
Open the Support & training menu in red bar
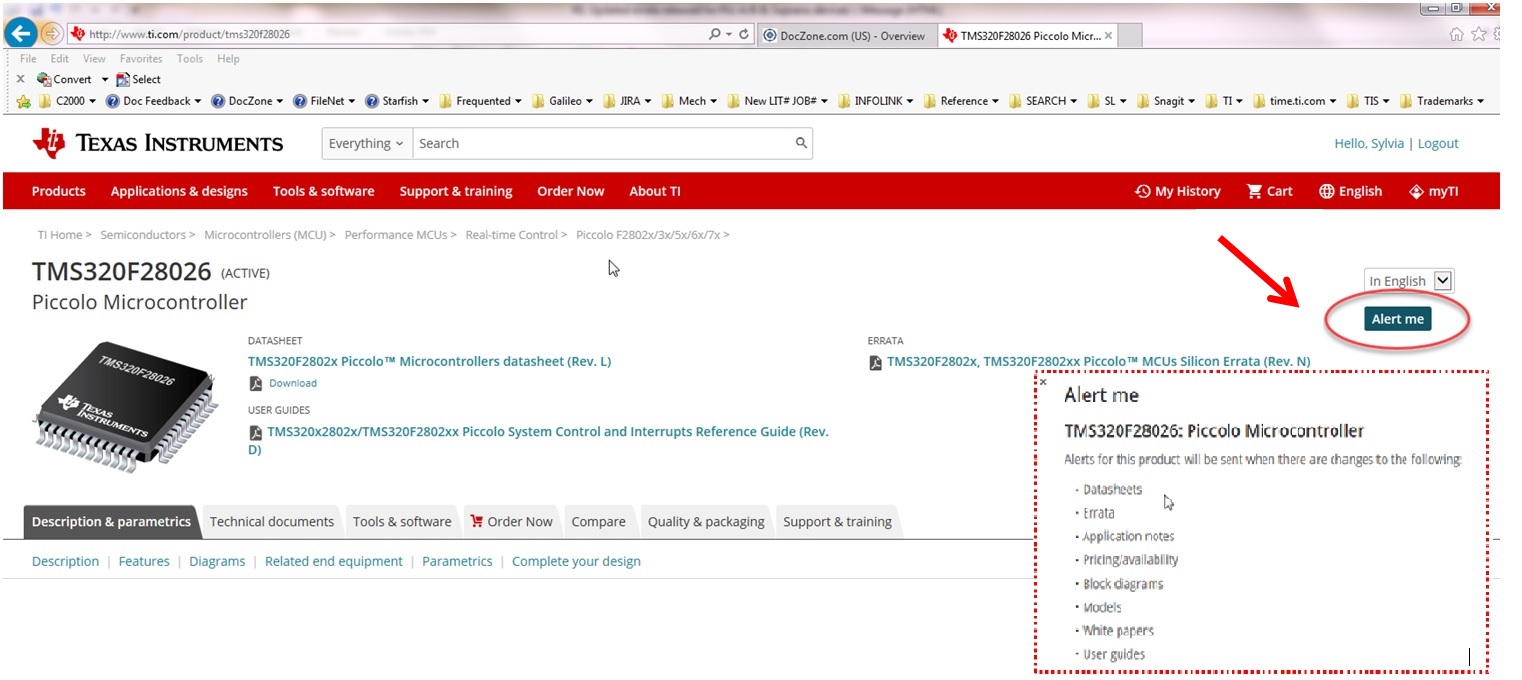[x=456, y=191]
